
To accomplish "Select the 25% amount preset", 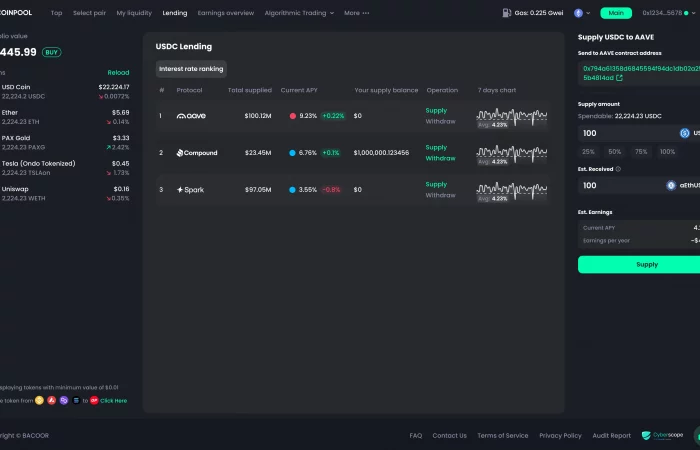I will pos(588,152).
